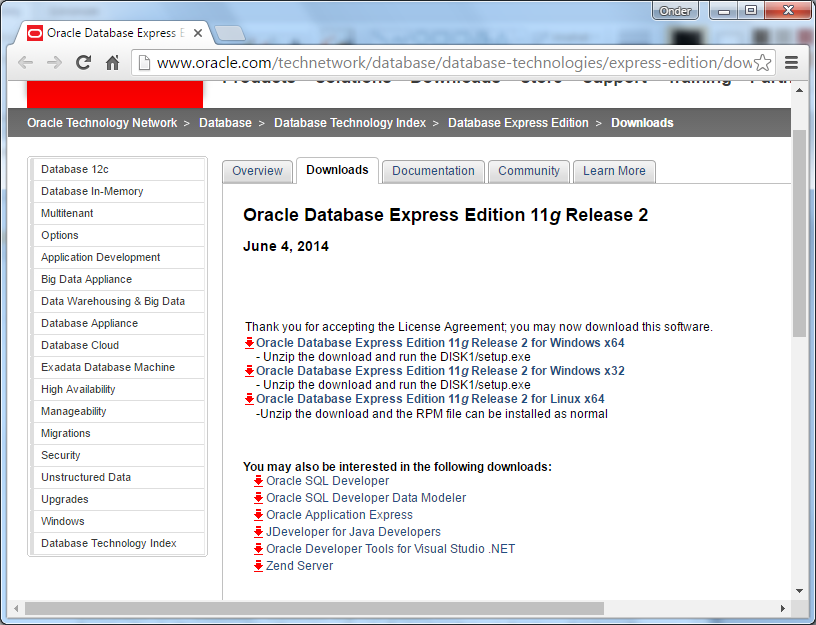816x625 pixels.
Task: Open a new browser tab
Action: click(230, 33)
